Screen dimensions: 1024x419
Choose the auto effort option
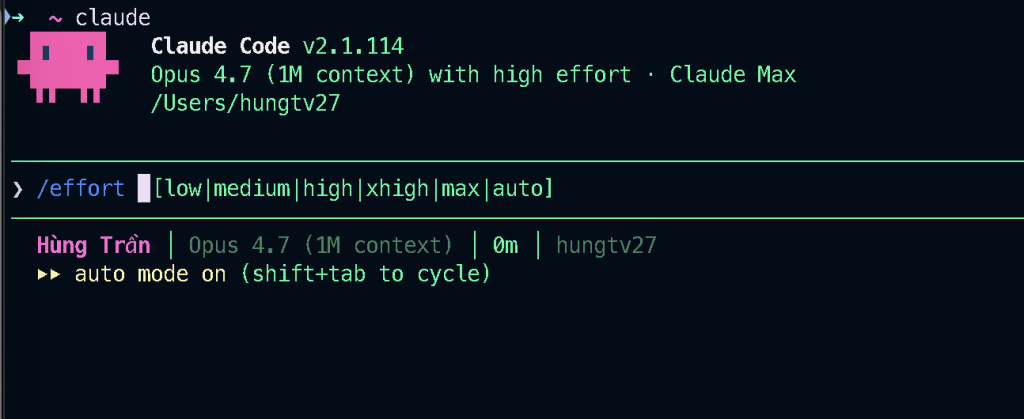click(517, 188)
